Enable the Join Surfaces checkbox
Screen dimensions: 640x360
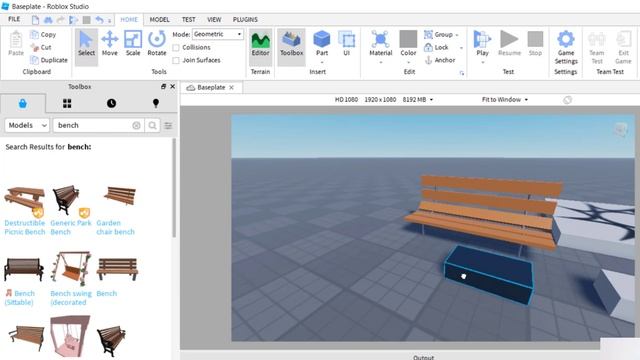[176, 60]
